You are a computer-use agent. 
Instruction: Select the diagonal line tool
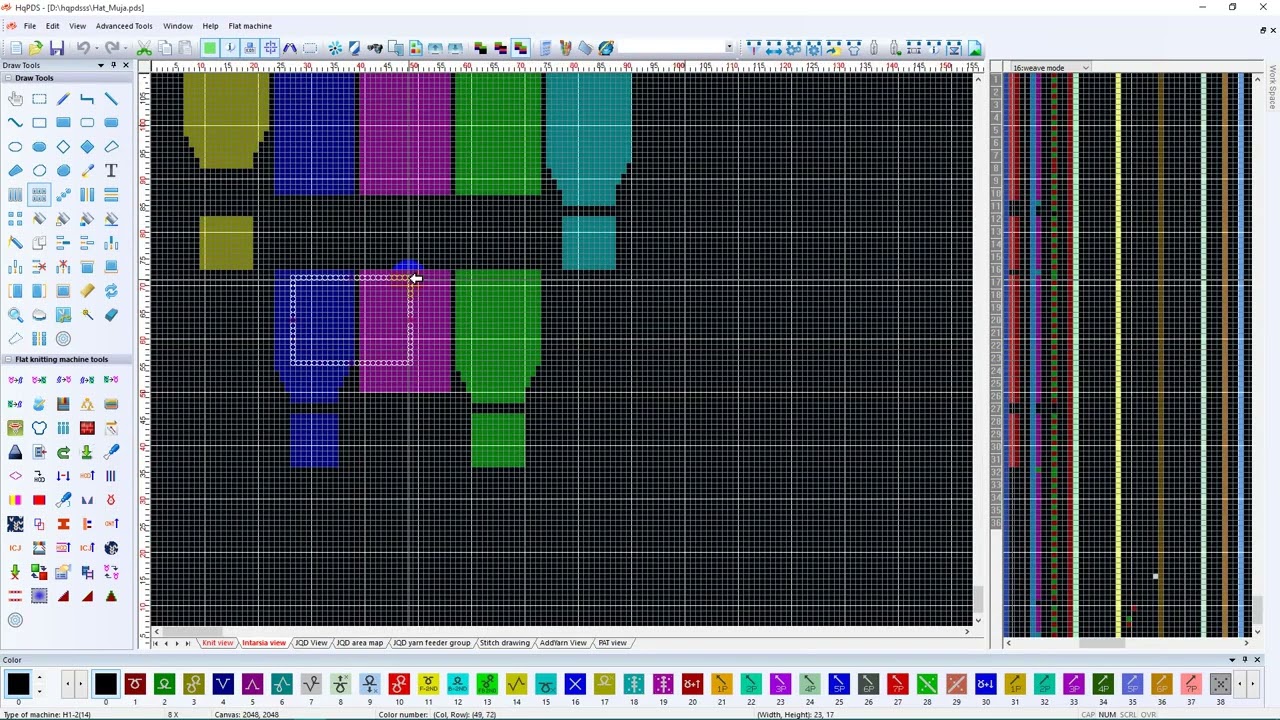coord(111,98)
